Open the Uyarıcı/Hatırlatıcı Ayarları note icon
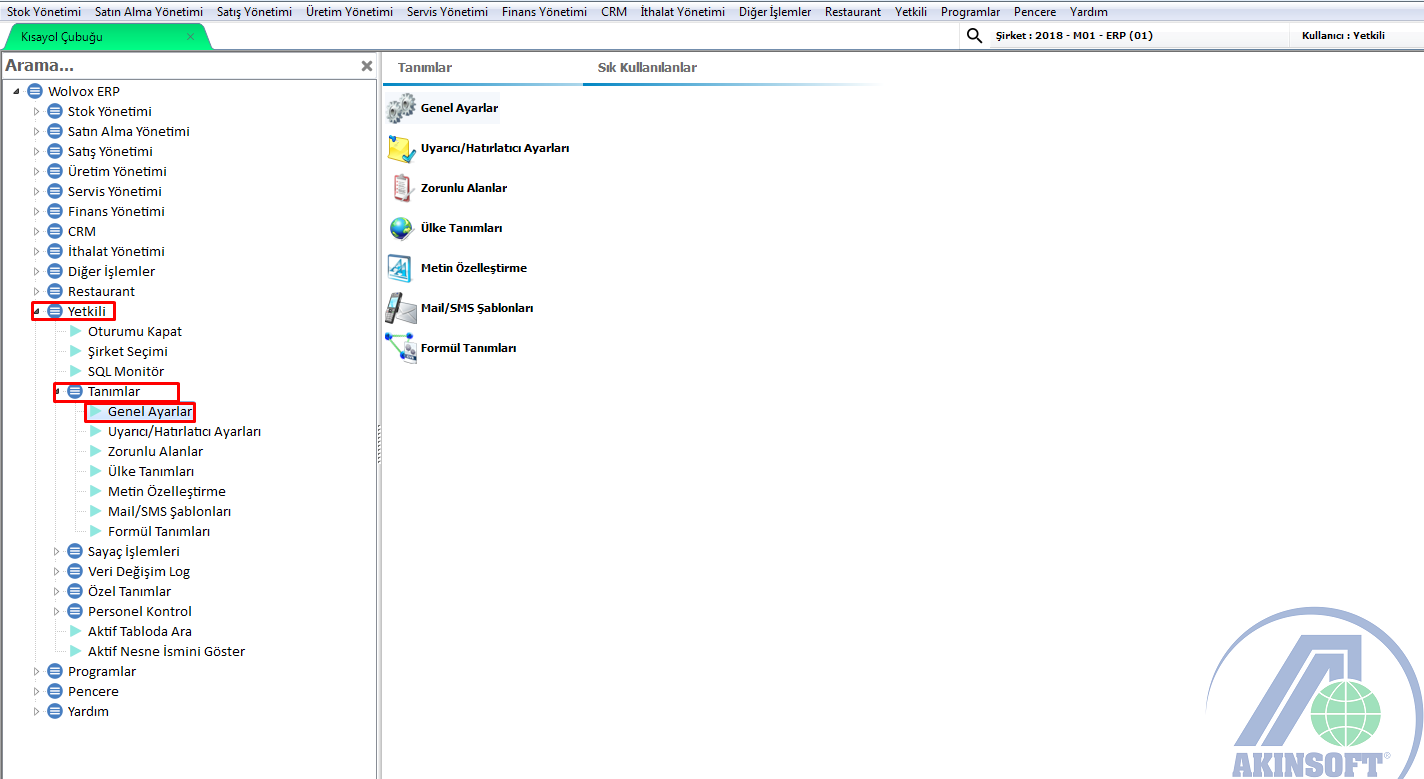 [x=401, y=148]
